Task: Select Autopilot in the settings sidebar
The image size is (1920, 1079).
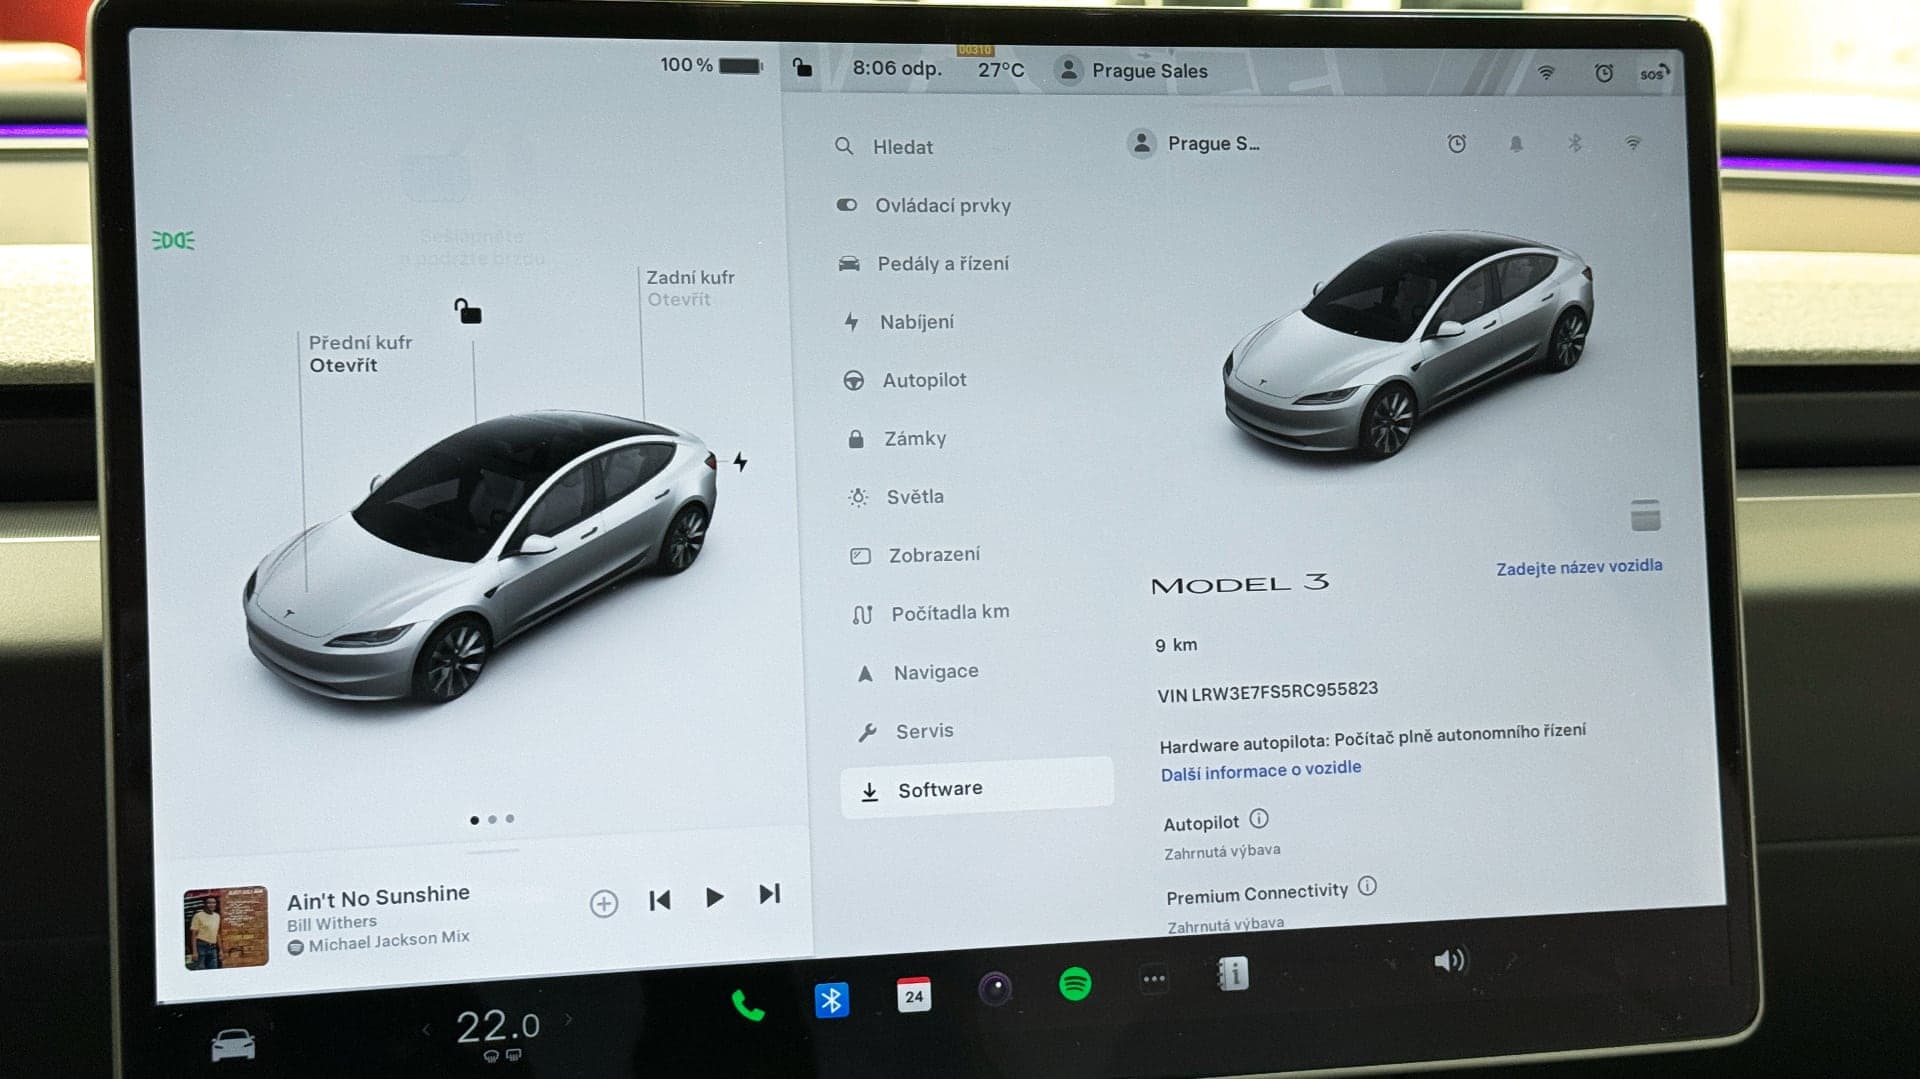Action: (924, 380)
